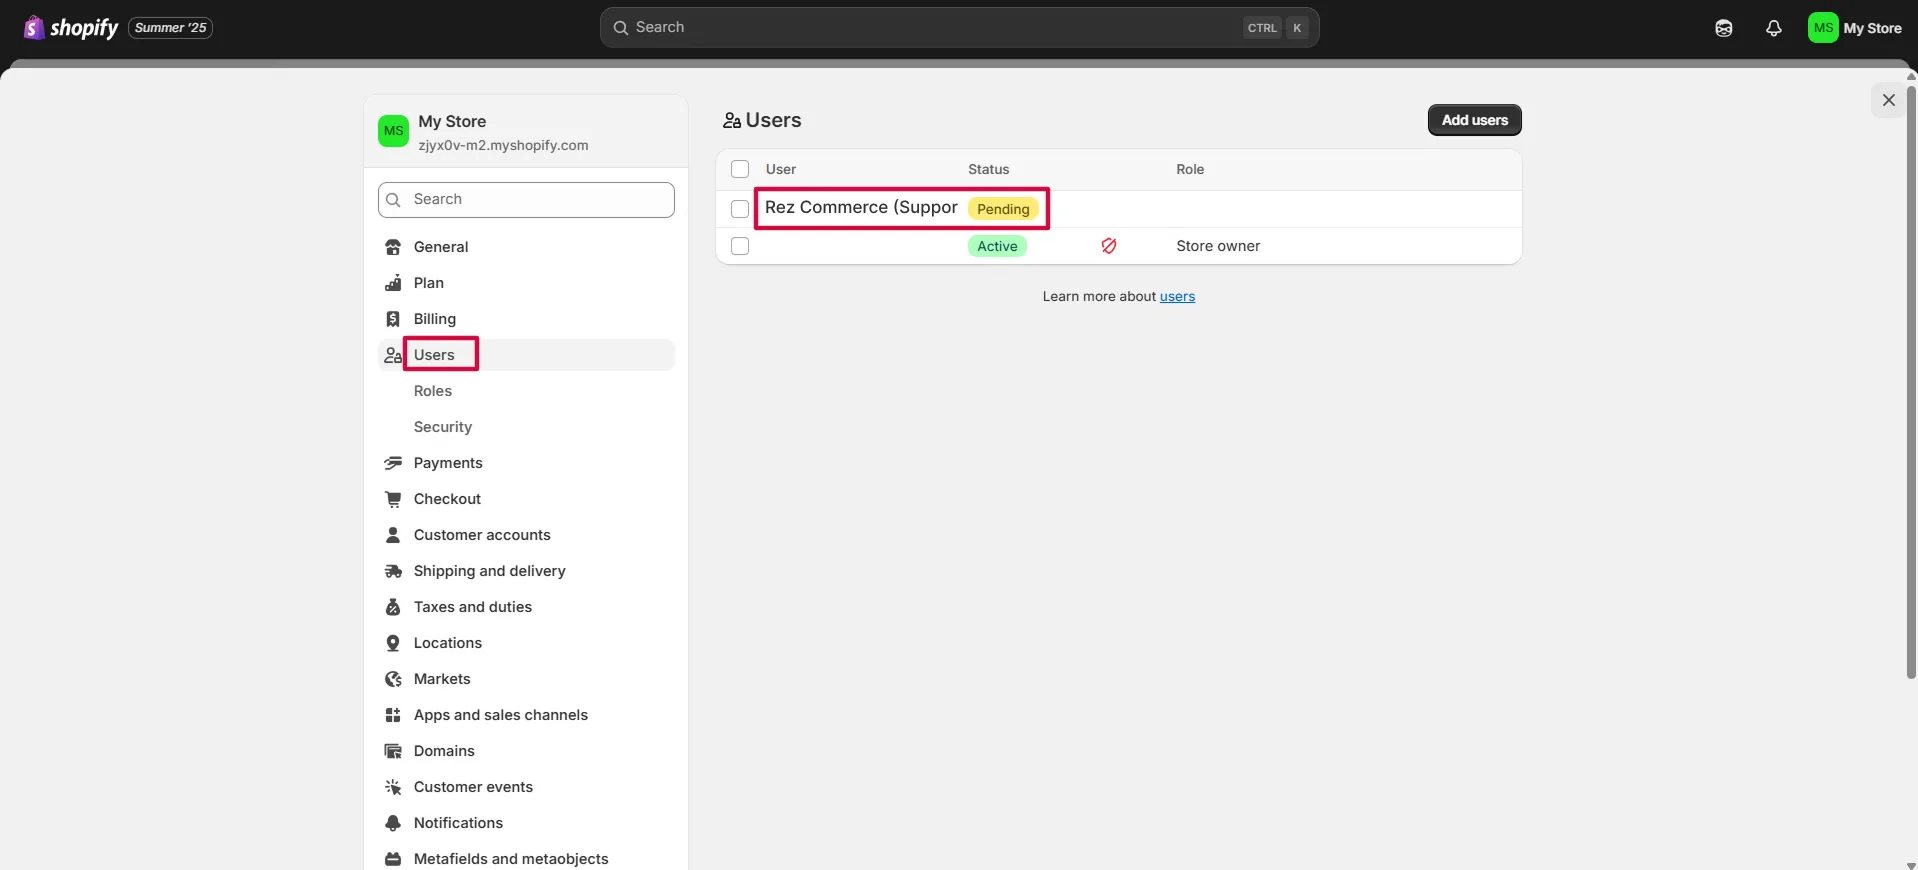
Task: Tick the select-all checkbox in the Users header
Action: pyautogui.click(x=740, y=169)
